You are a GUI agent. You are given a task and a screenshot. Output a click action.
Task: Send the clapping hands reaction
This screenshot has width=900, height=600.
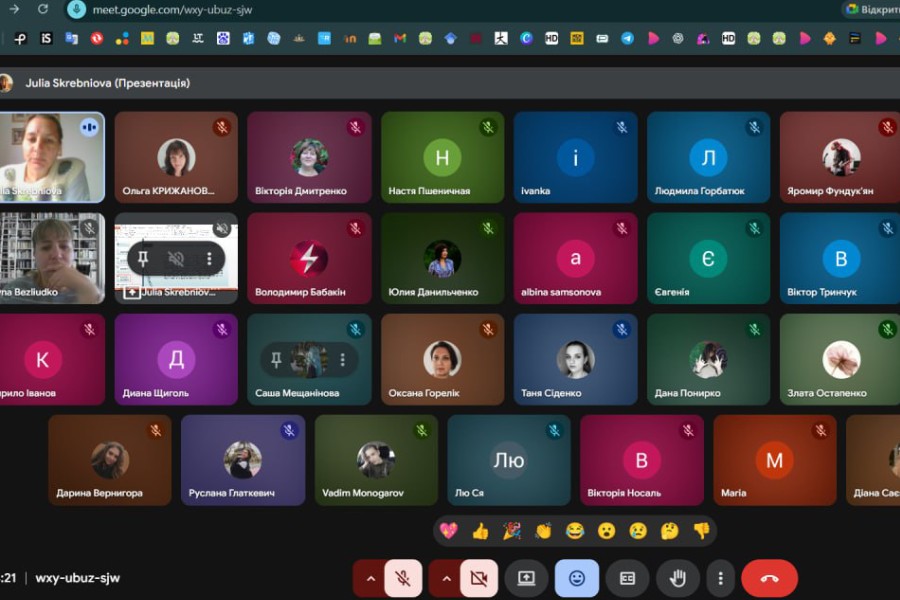click(x=543, y=531)
